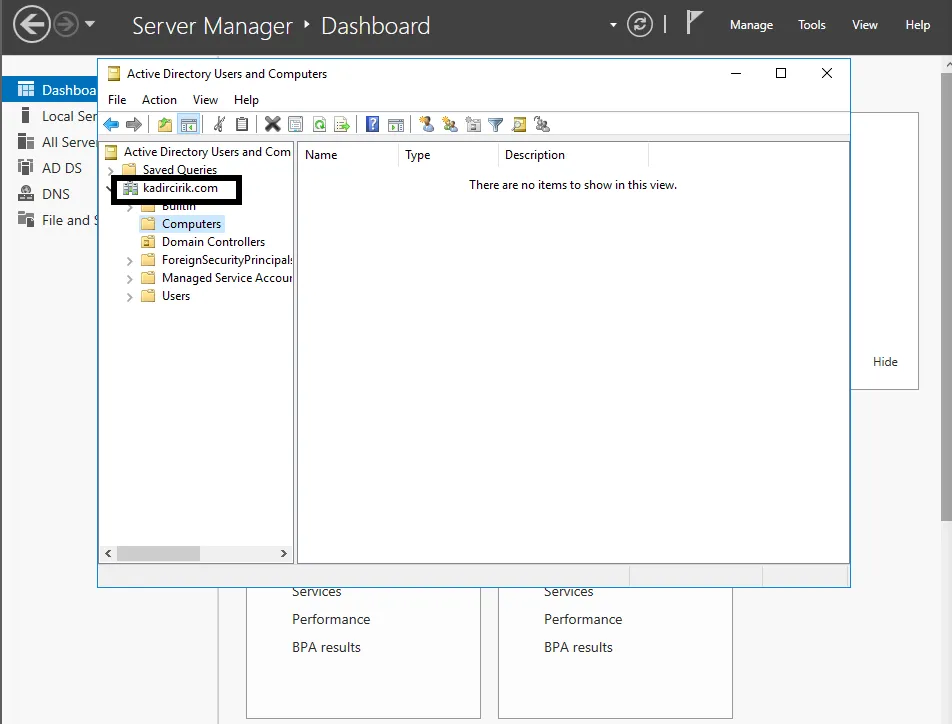
Task: Select Saved Queries folder
Action: tap(180, 169)
